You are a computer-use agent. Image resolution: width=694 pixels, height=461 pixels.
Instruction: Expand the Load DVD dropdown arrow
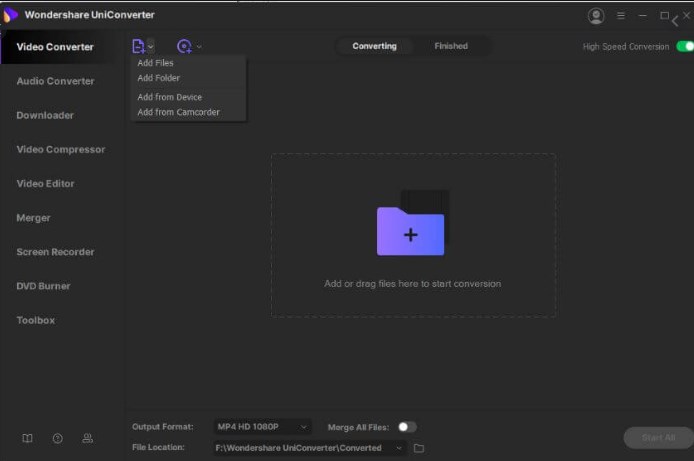(x=199, y=46)
